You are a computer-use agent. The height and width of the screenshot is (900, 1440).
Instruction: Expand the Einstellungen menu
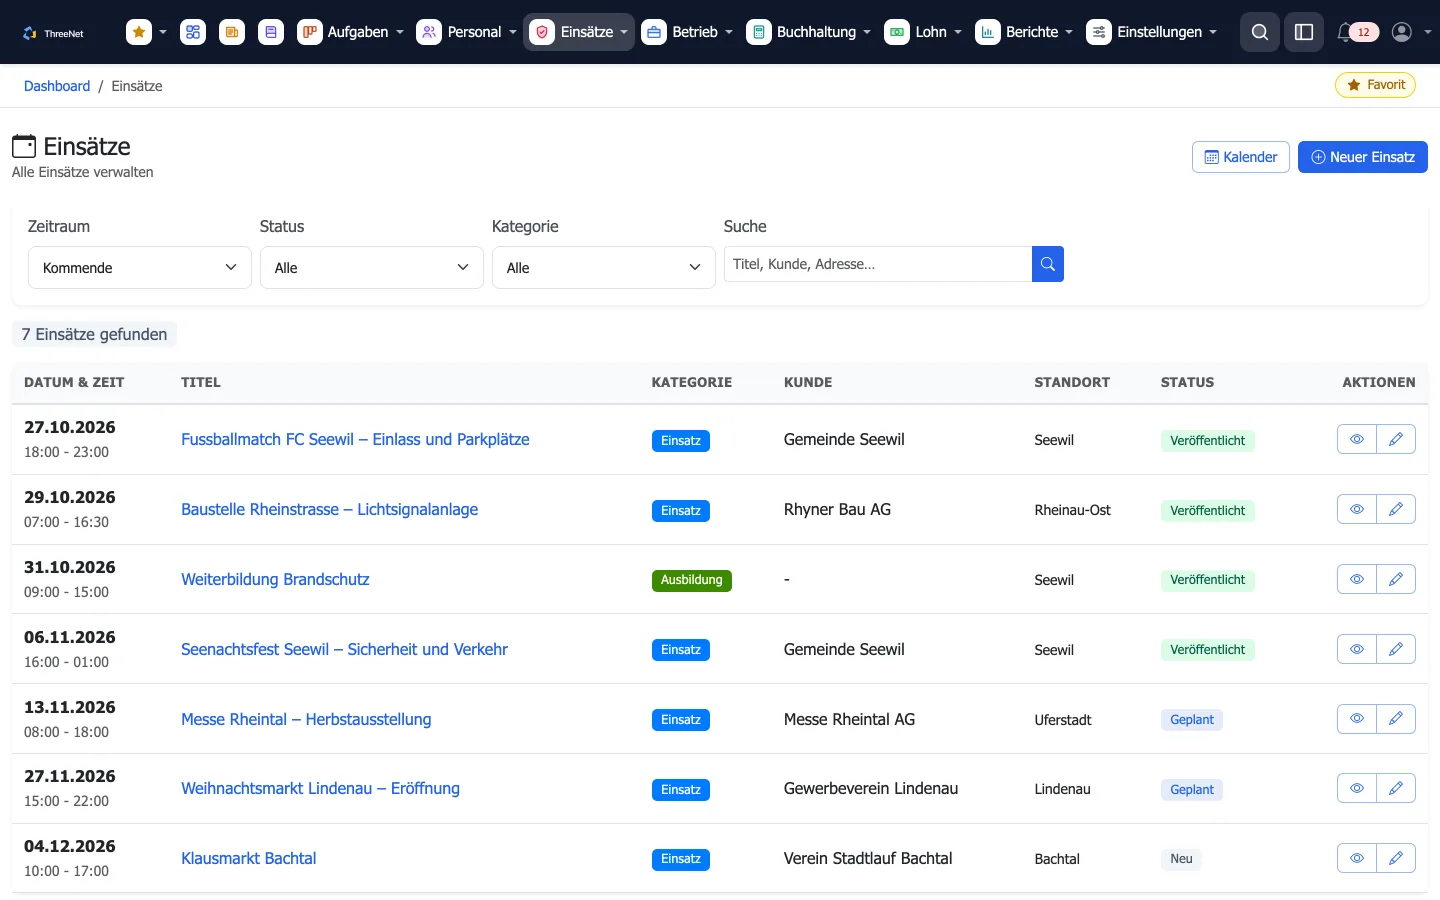pyautogui.click(x=1152, y=32)
